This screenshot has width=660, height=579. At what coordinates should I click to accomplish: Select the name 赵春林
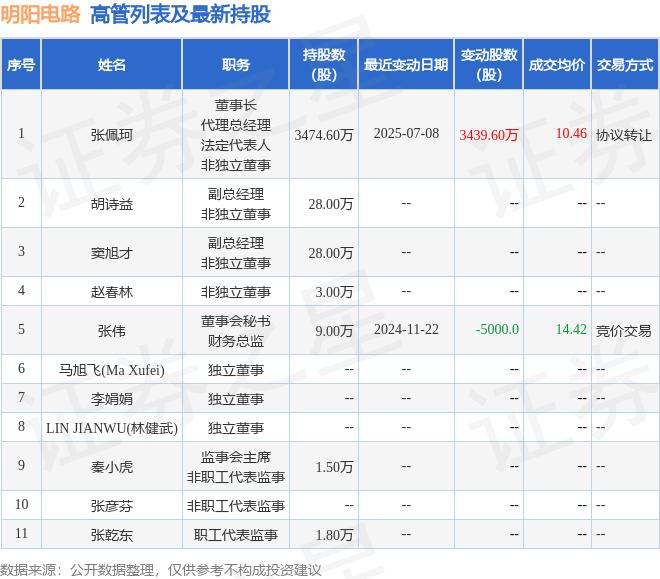112,292
